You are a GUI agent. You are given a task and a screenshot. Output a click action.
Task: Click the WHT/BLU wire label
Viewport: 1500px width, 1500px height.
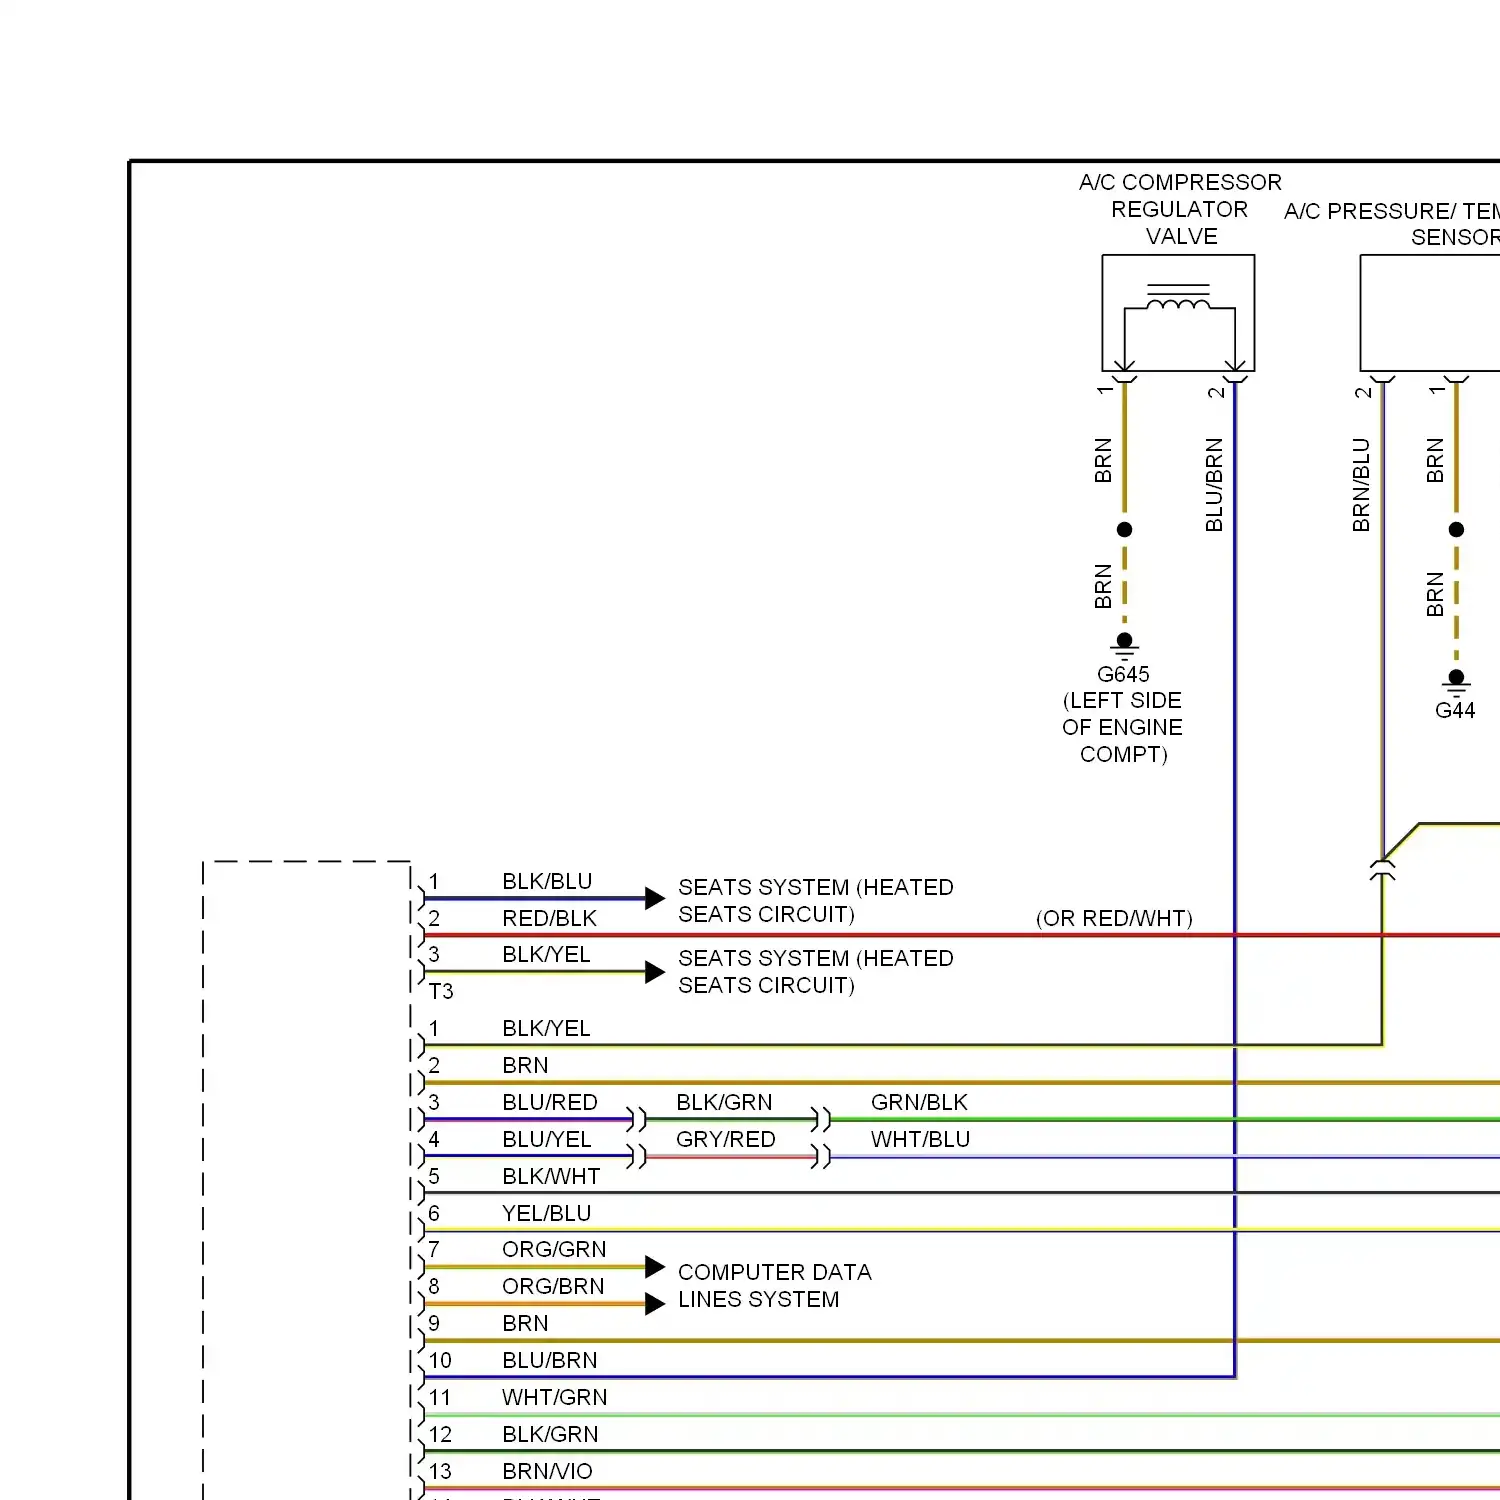920,1139
